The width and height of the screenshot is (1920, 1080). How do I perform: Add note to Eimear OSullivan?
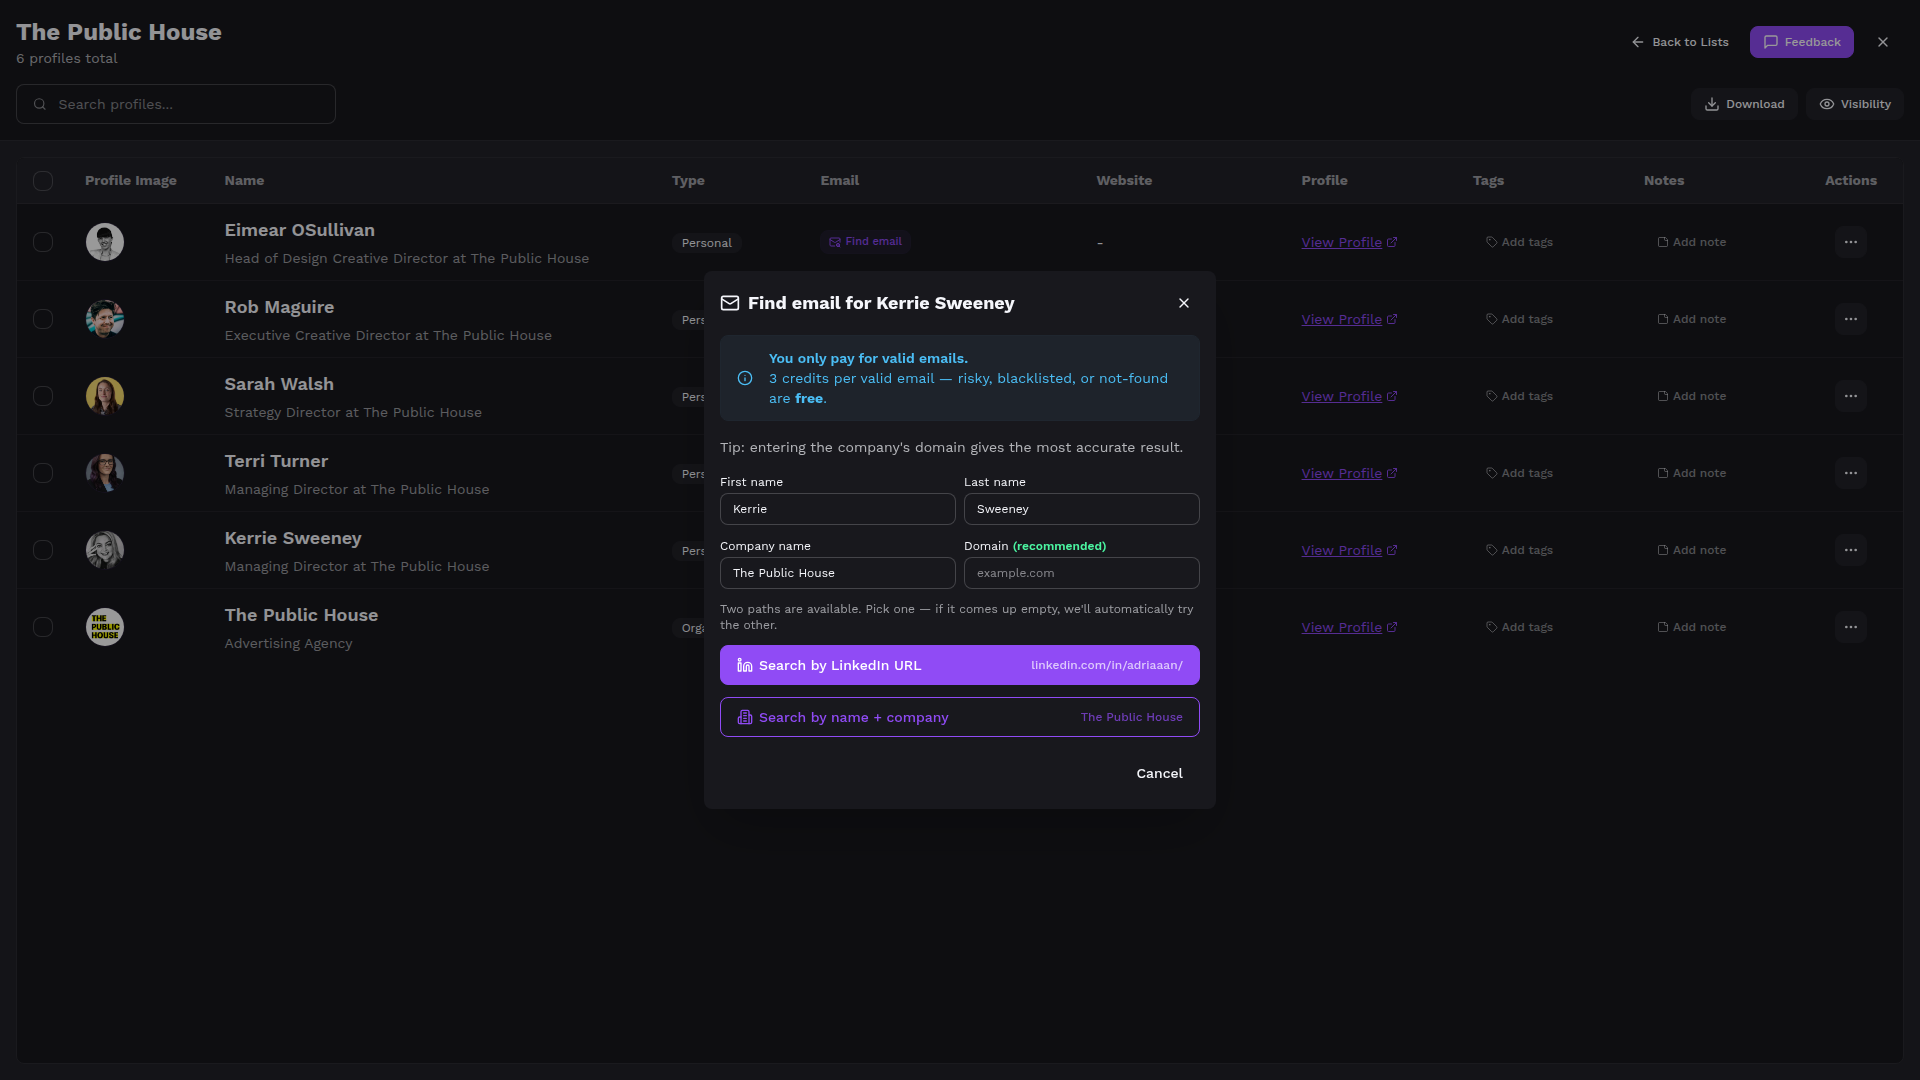[1691, 242]
